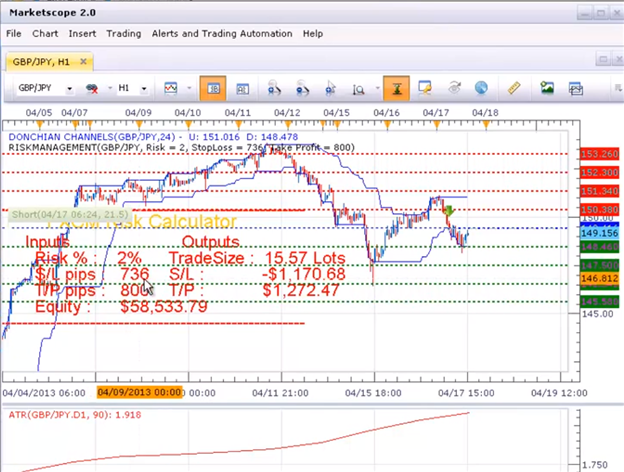The image size is (624, 472).
Task: Open the Help menu
Action: click(x=313, y=34)
